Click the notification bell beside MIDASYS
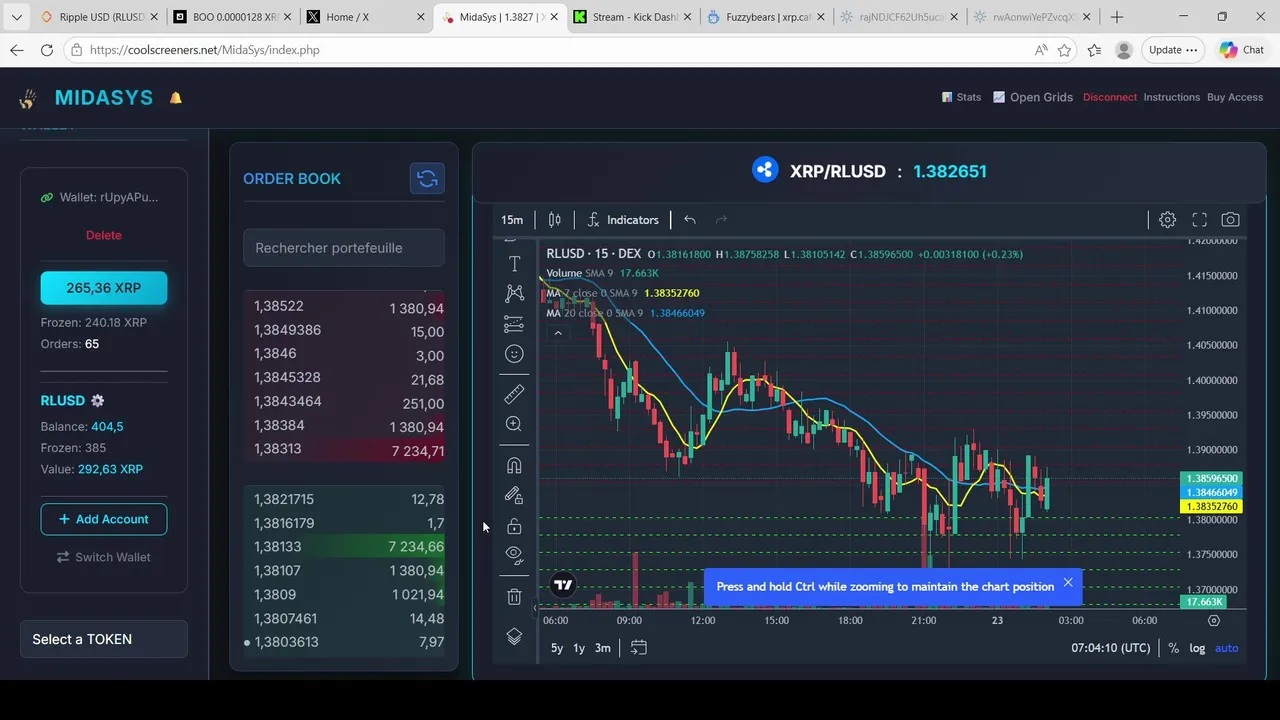1280x720 pixels. 176,98
